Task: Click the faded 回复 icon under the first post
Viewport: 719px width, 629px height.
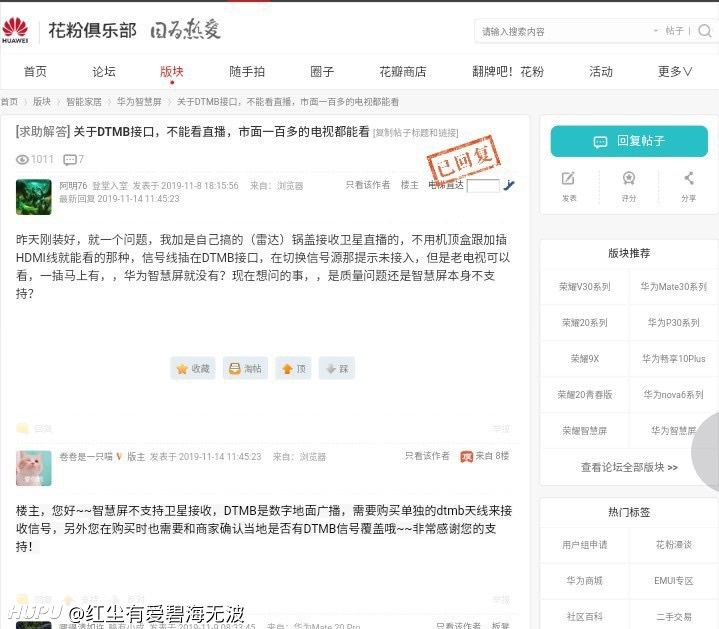Action: (x=22, y=429)
